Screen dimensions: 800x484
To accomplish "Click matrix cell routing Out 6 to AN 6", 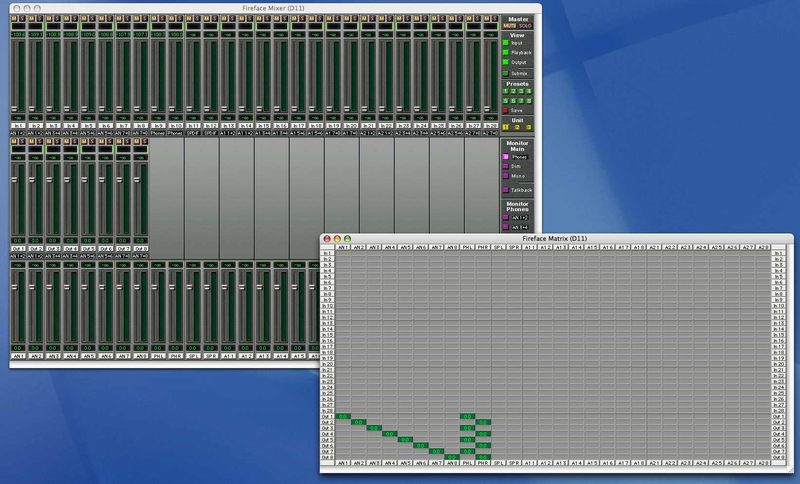I will 421,446.
